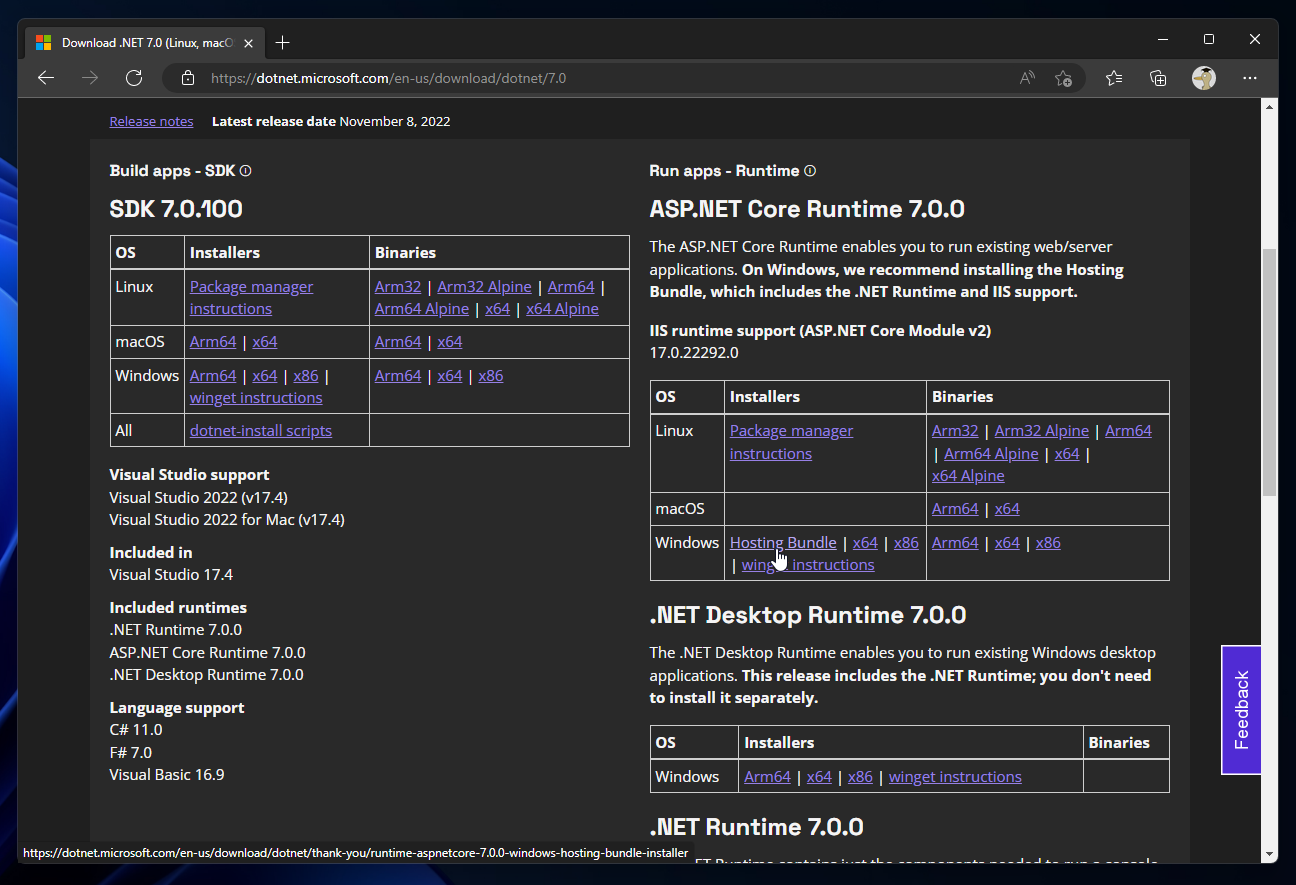The height and width of the screenshot is (885, 1296).
Task: Open the Release notes link
Action: (151, 121)
